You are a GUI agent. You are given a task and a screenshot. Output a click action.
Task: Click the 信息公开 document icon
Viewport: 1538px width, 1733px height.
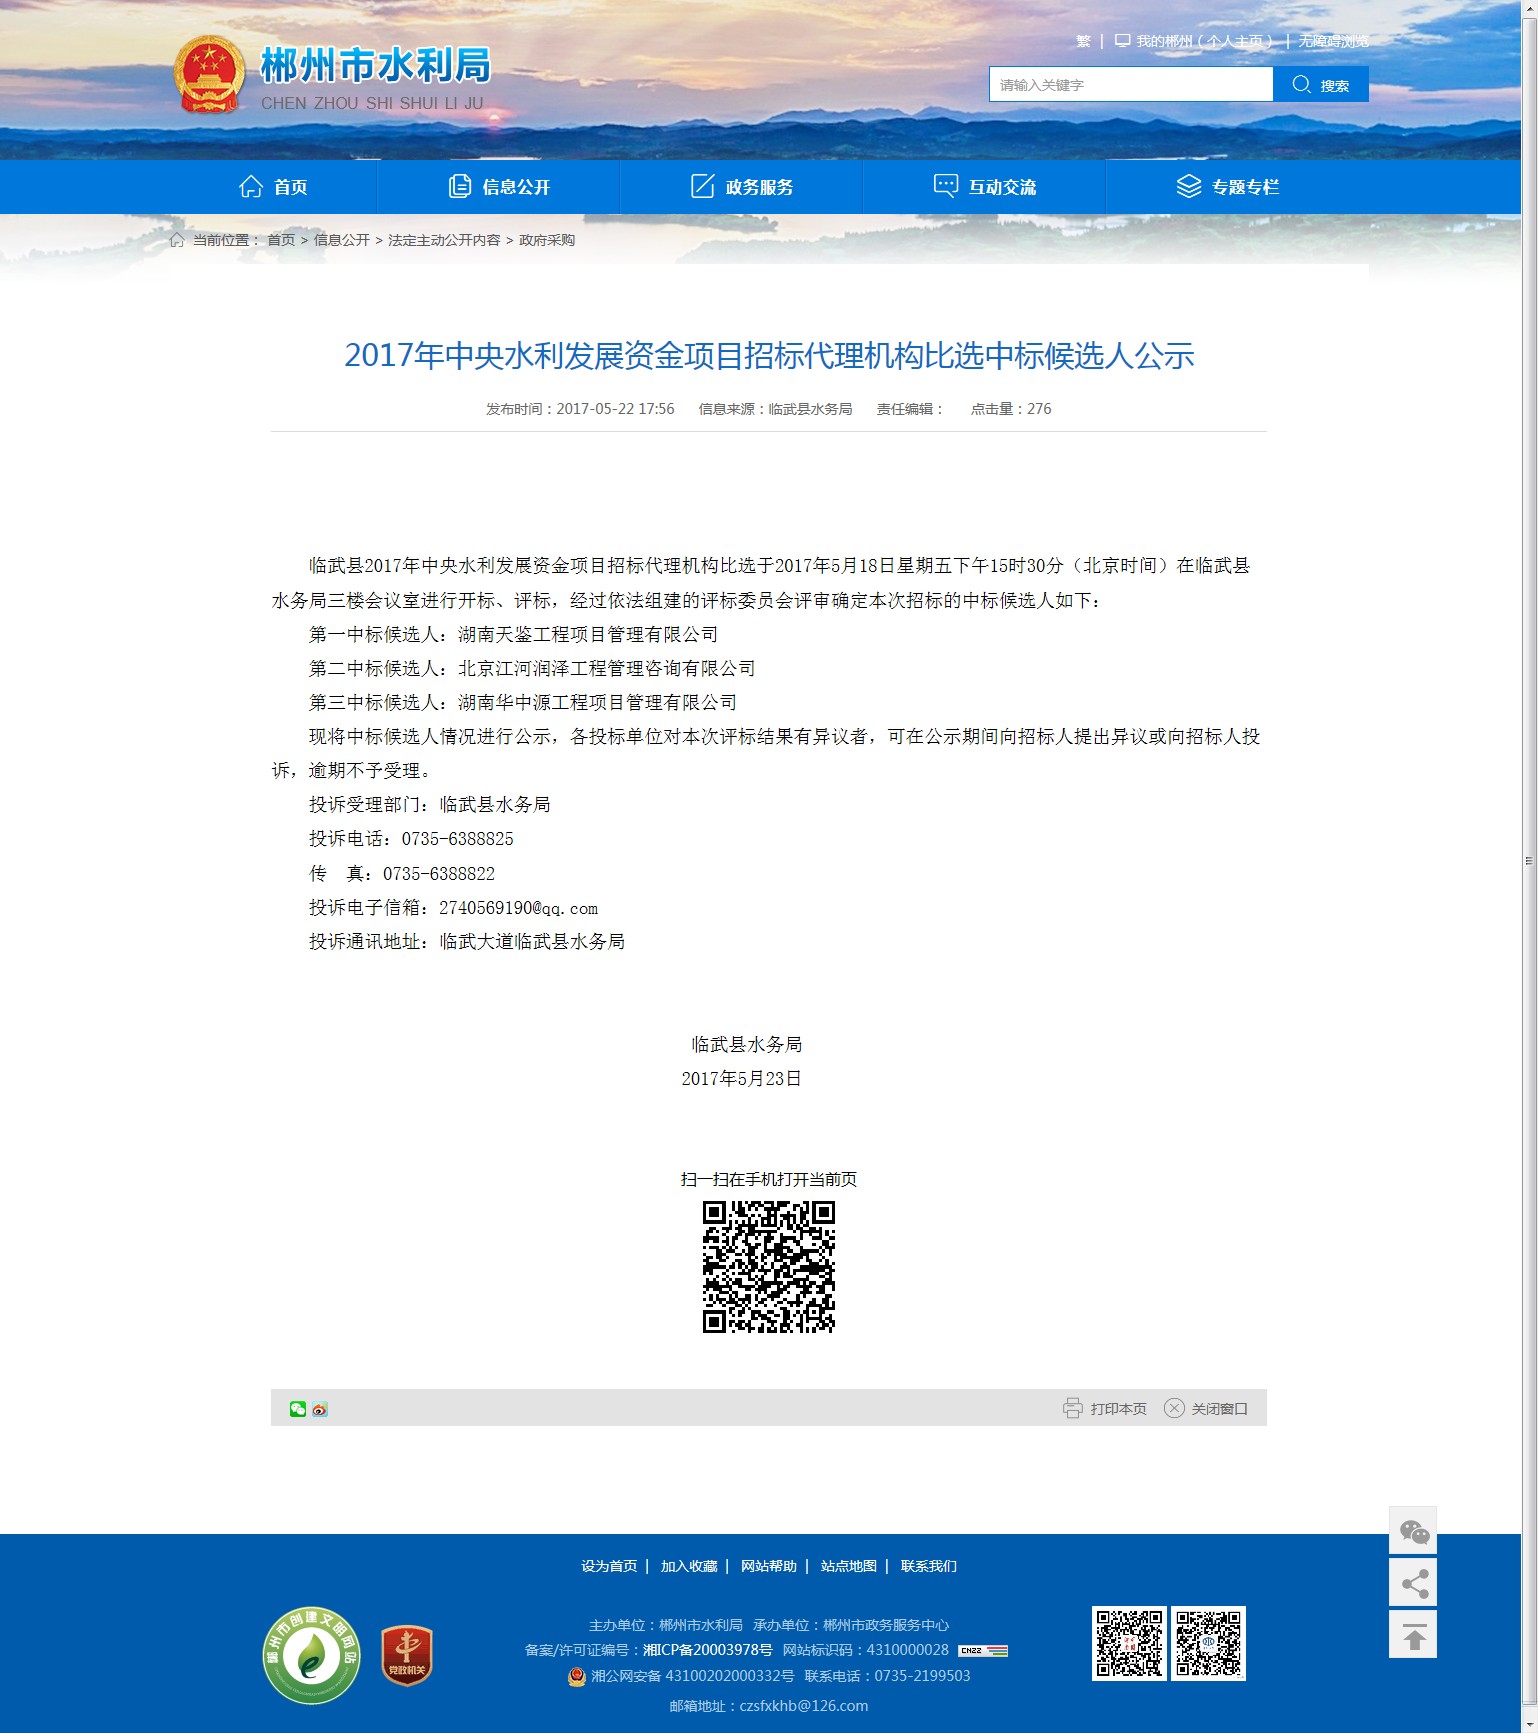pyautogui.click(x=460, y=186)
